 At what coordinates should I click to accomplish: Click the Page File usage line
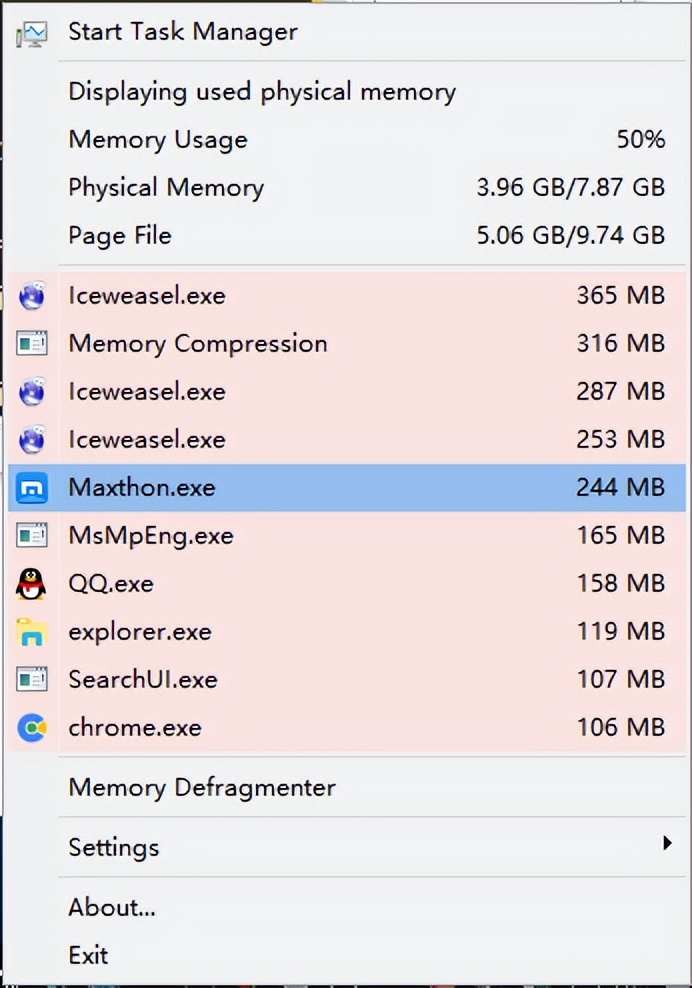366,236
